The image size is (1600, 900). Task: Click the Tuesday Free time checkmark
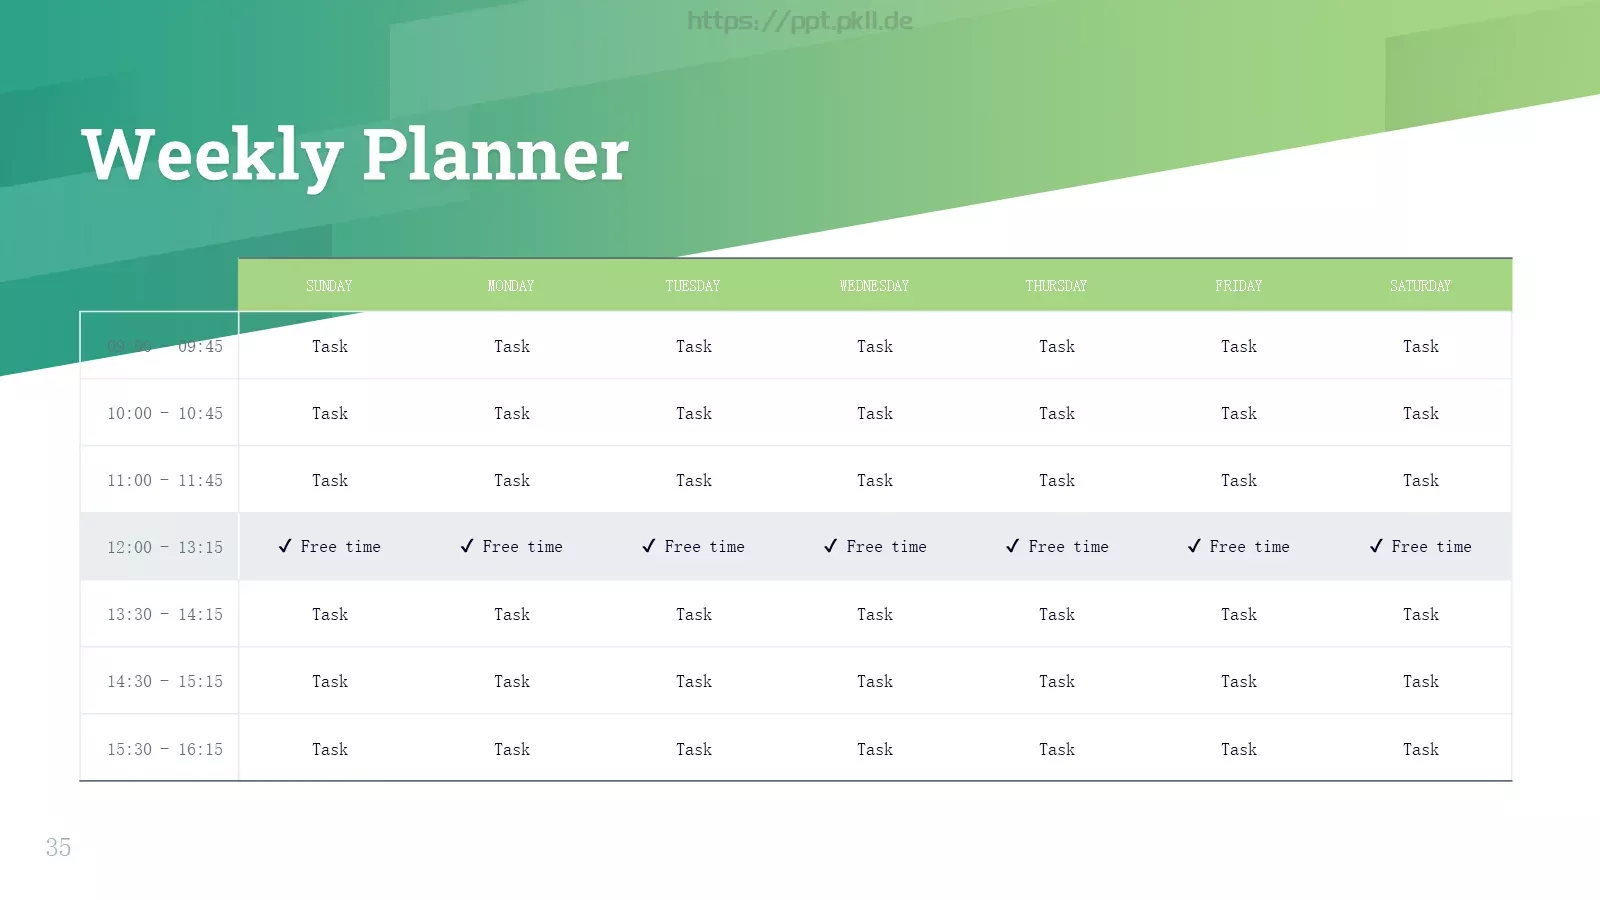tap(649, 546)
